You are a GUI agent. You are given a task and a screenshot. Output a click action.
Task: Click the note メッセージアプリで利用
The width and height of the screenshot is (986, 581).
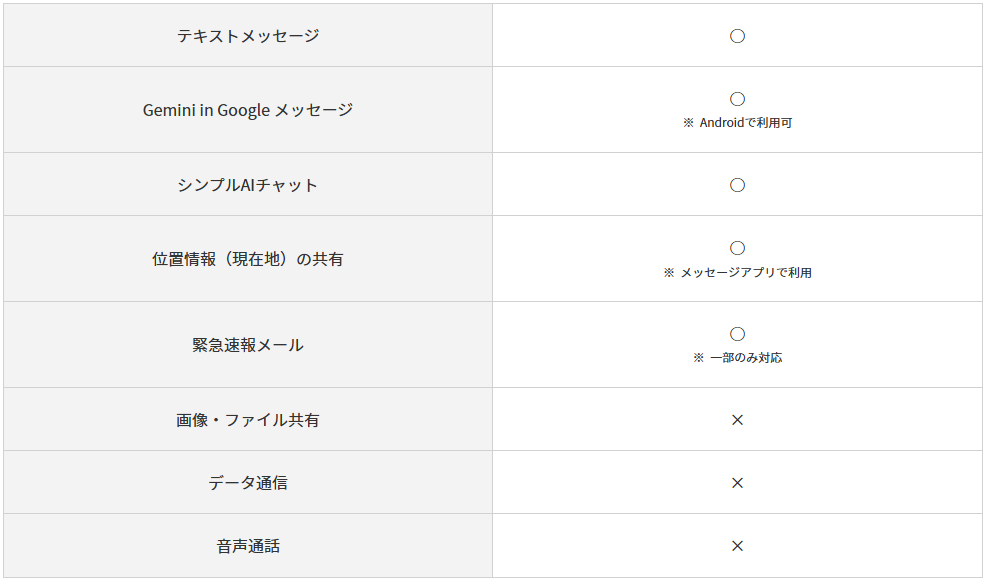click(x=746, y=272)
